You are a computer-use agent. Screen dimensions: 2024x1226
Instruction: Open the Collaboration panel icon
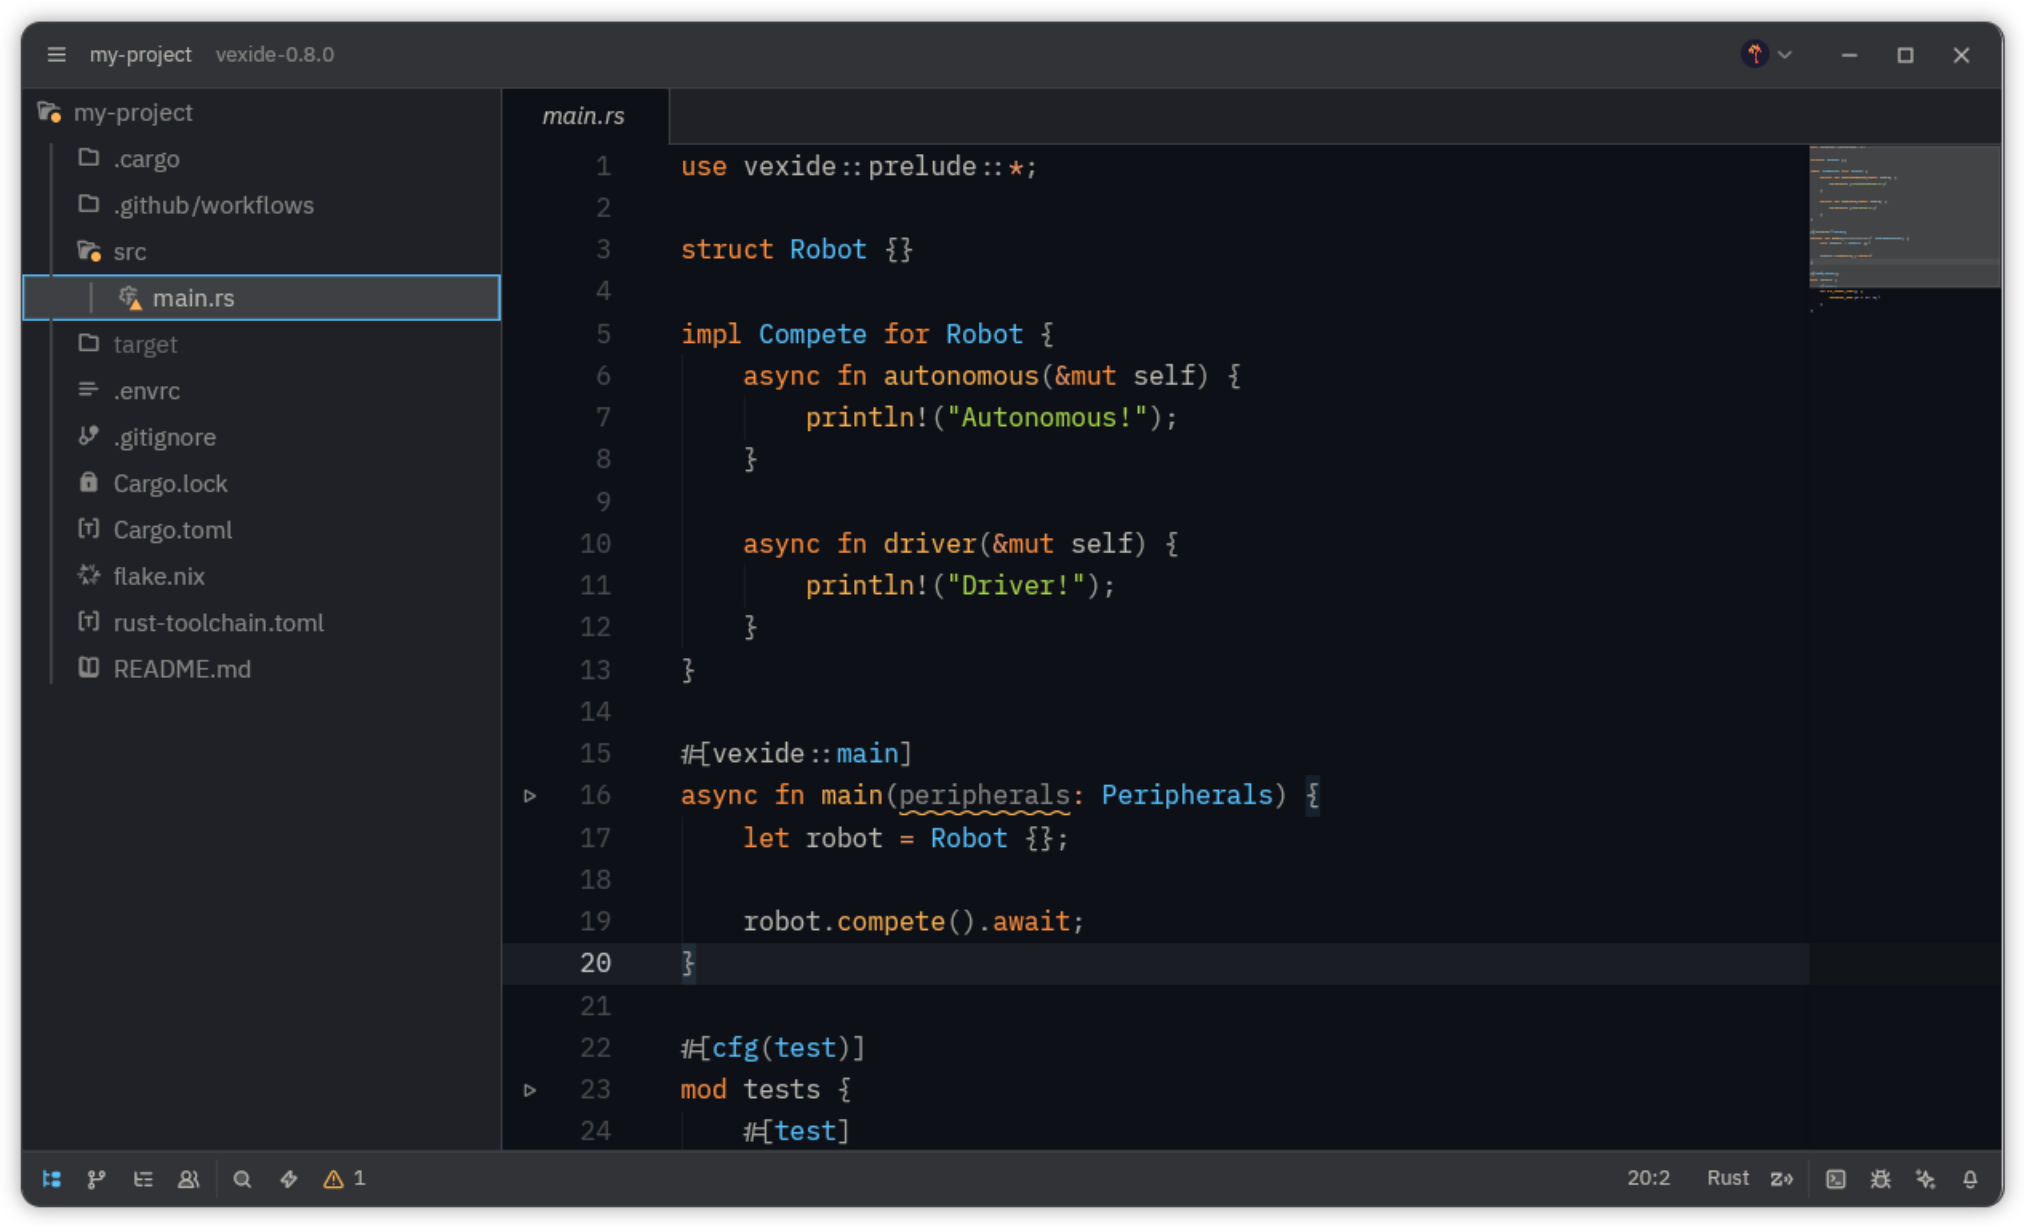[x=188, y=1179]
